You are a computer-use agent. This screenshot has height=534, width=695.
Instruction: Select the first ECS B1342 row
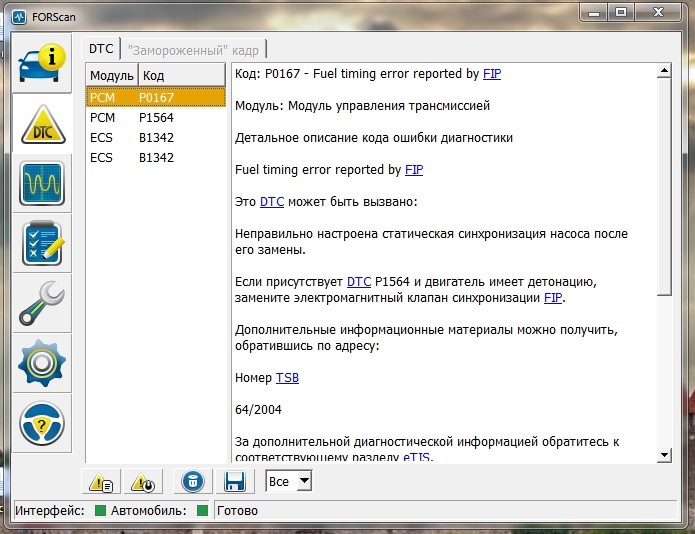click(x=156, y=137)
